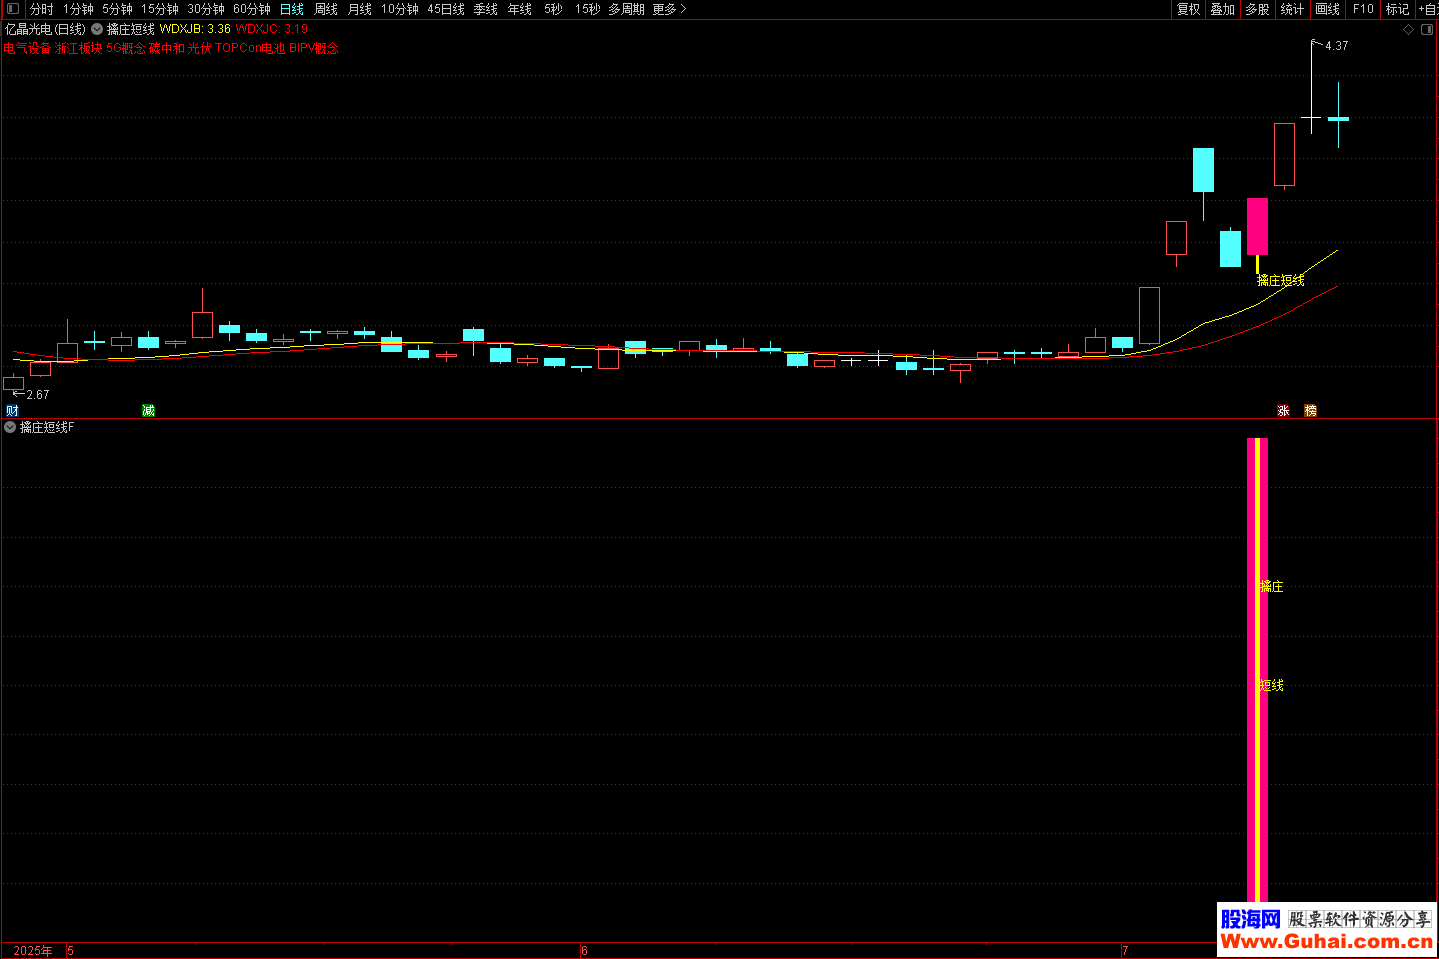The height and width of the screenshot is (959, 1439).
Task: Click the green 减 marker on the chart
Action: (148, 411)
